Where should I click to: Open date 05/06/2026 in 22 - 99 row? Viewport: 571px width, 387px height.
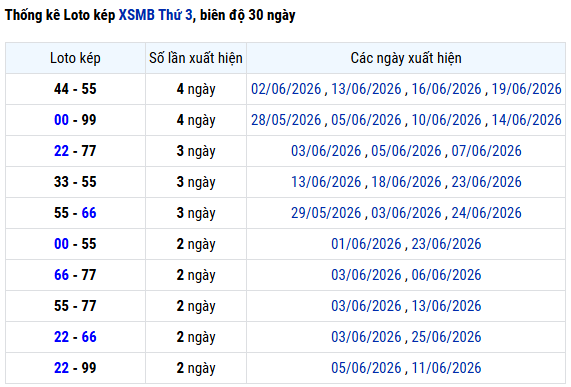[366, 368]
